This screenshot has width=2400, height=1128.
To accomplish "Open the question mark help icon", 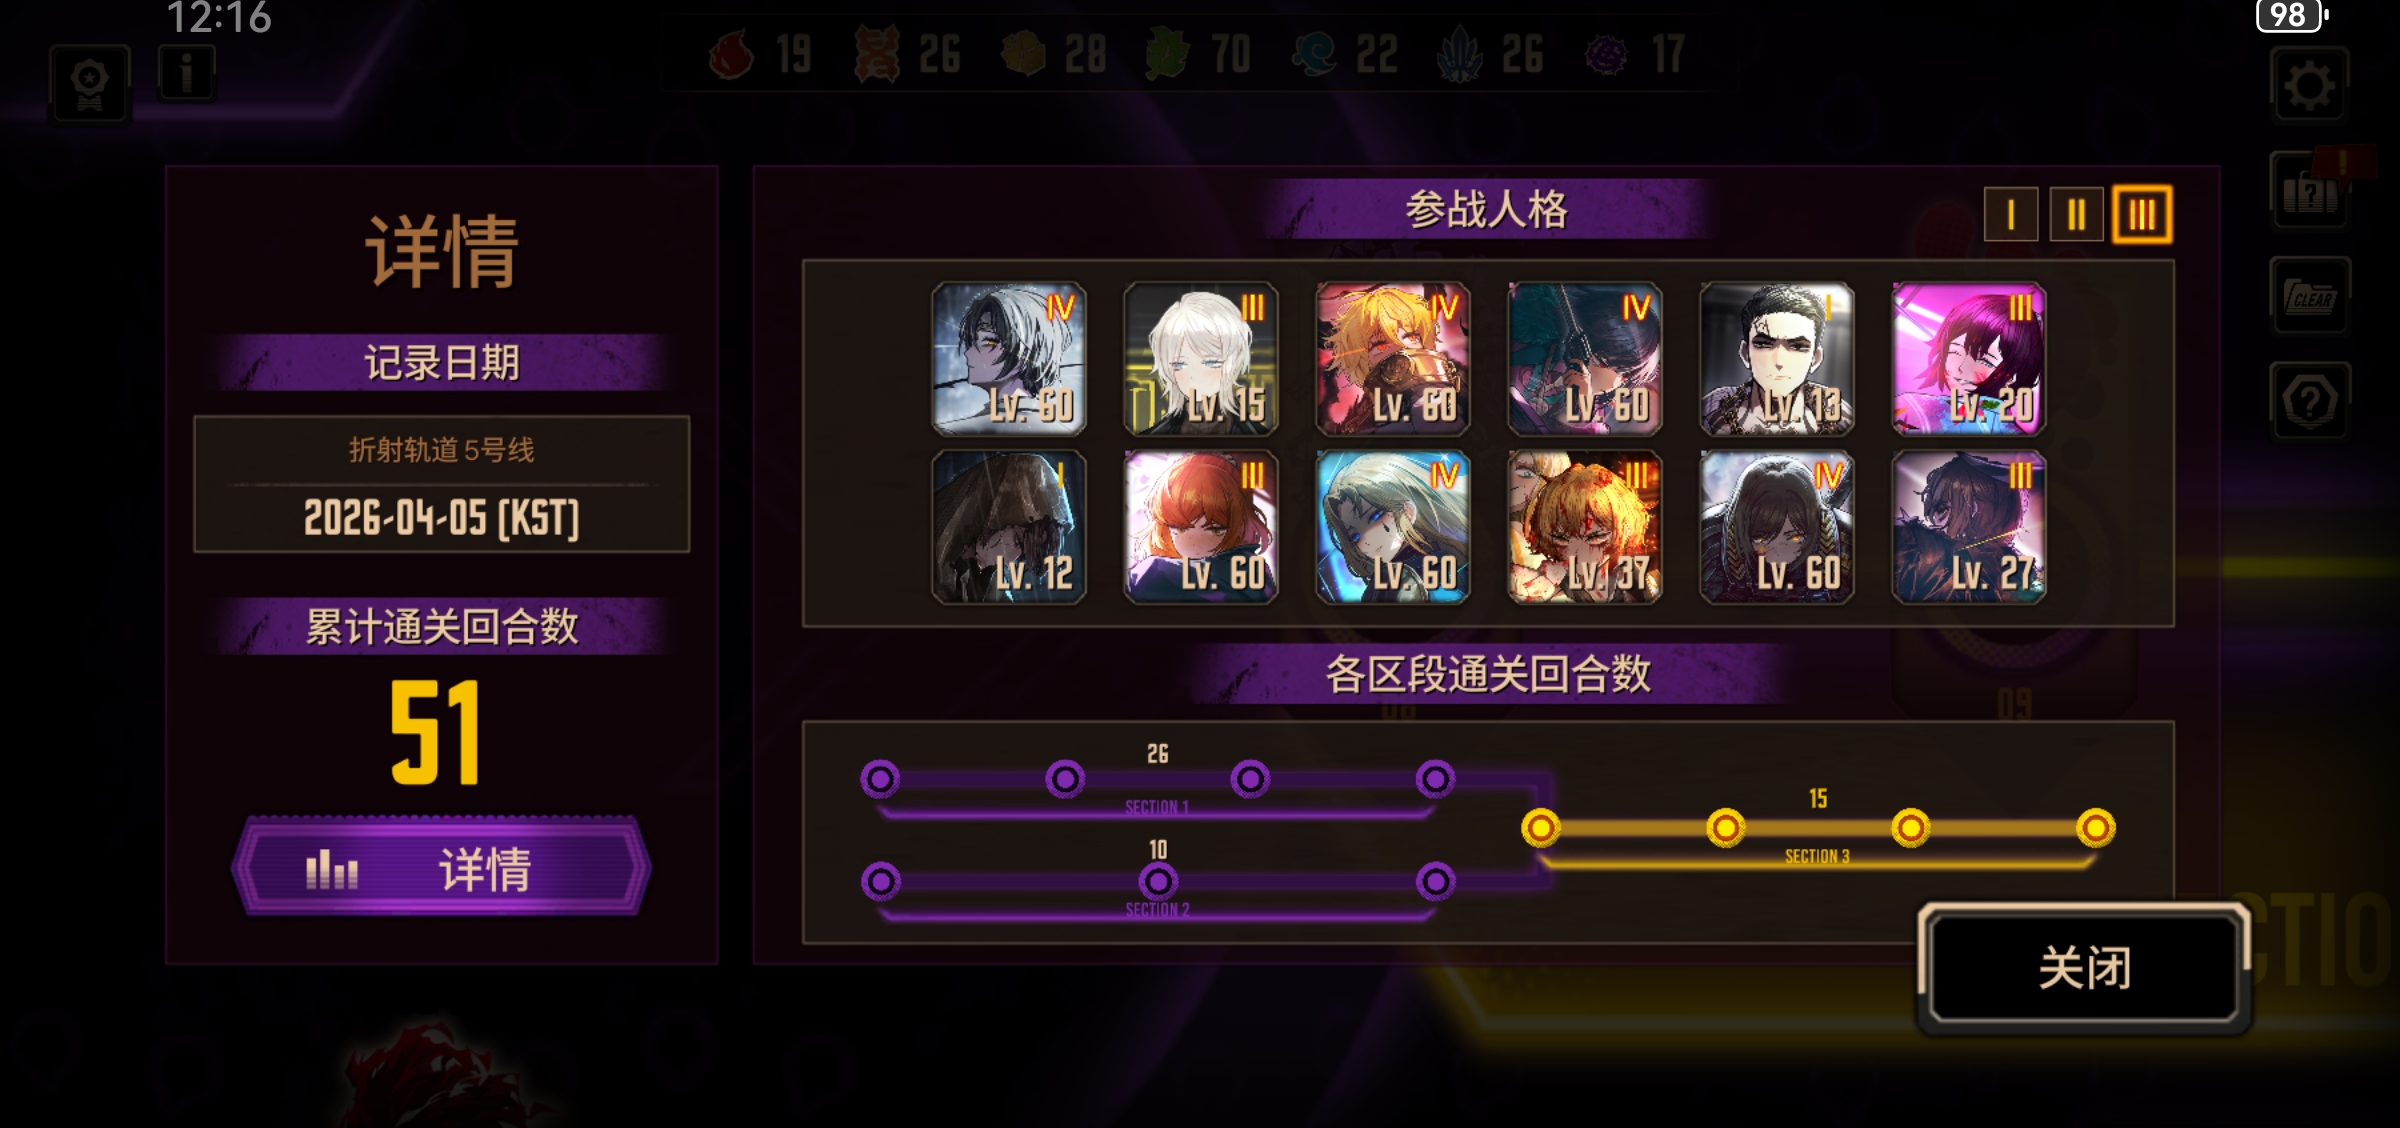I will pyautogui.click(x=2309, y=401).
